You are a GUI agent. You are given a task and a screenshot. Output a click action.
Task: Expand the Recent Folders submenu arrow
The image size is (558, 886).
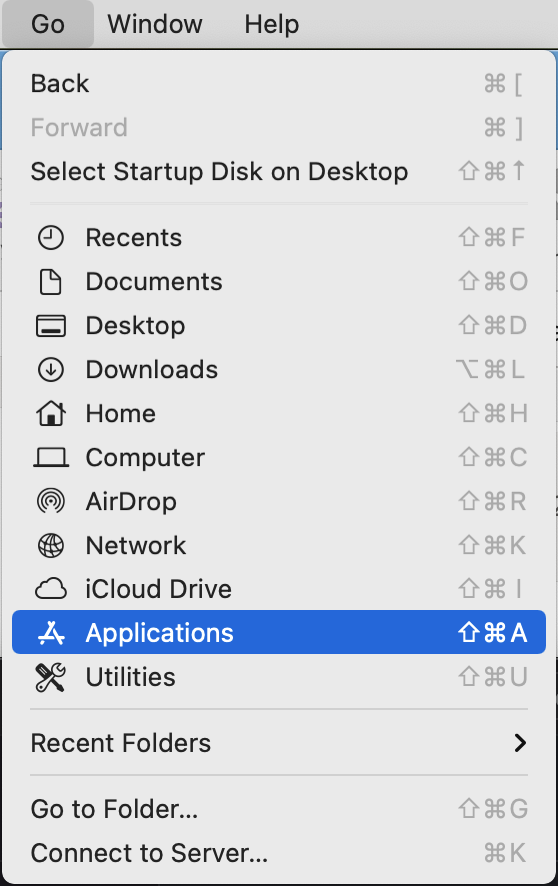520,743
